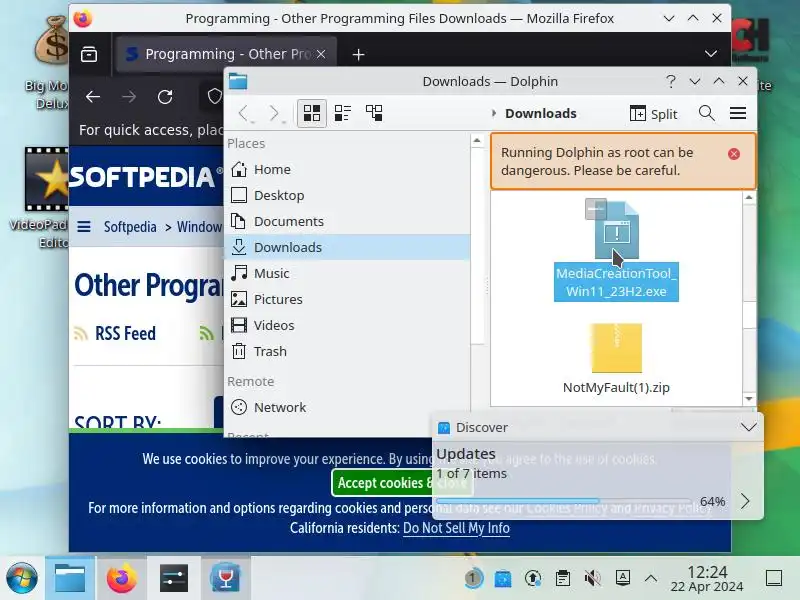Switch to Firefox from taskbar

pyautogui.click(x=121, y=578)
